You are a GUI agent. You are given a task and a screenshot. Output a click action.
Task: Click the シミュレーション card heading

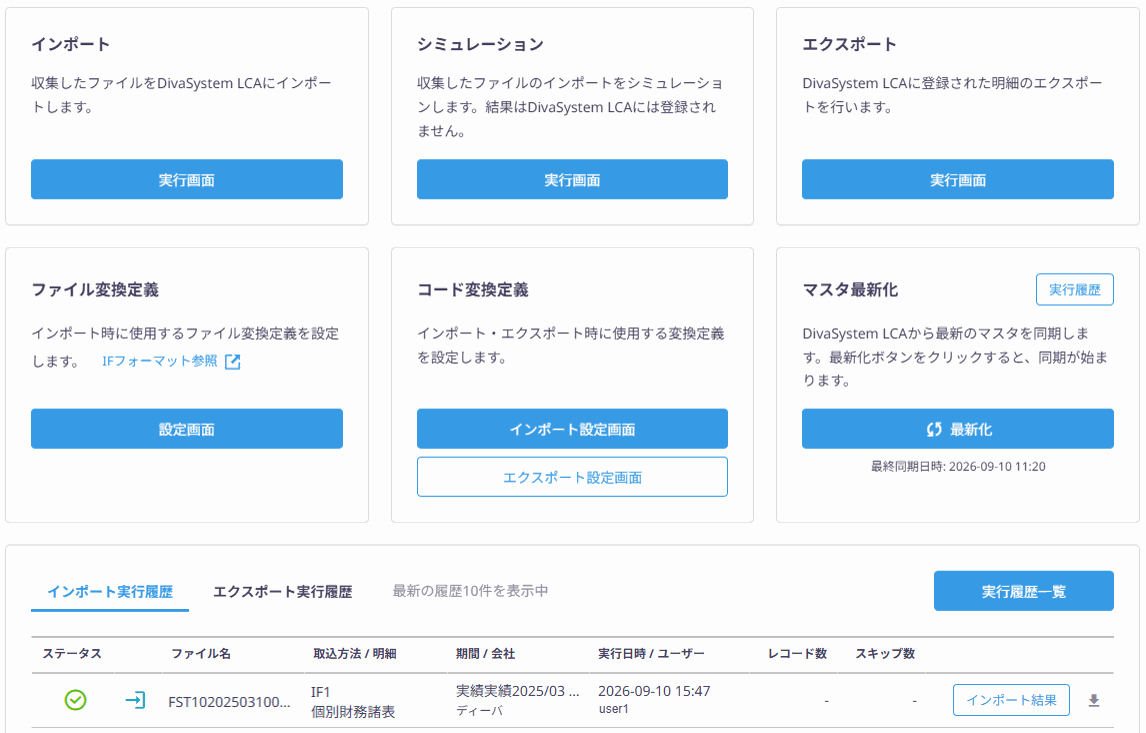pyautogui.click(x=480, y=44)
